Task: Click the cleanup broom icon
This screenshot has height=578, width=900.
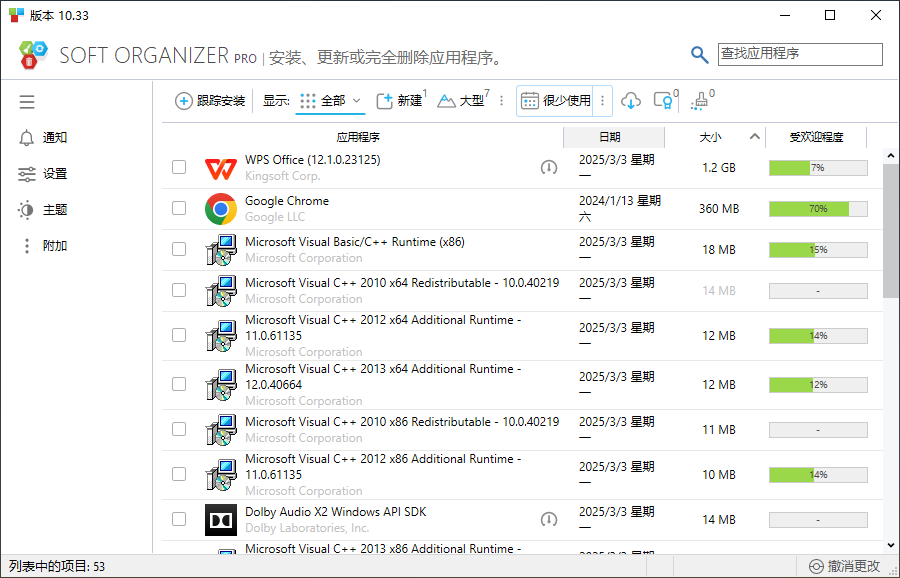Action: (x=700, y=101)
